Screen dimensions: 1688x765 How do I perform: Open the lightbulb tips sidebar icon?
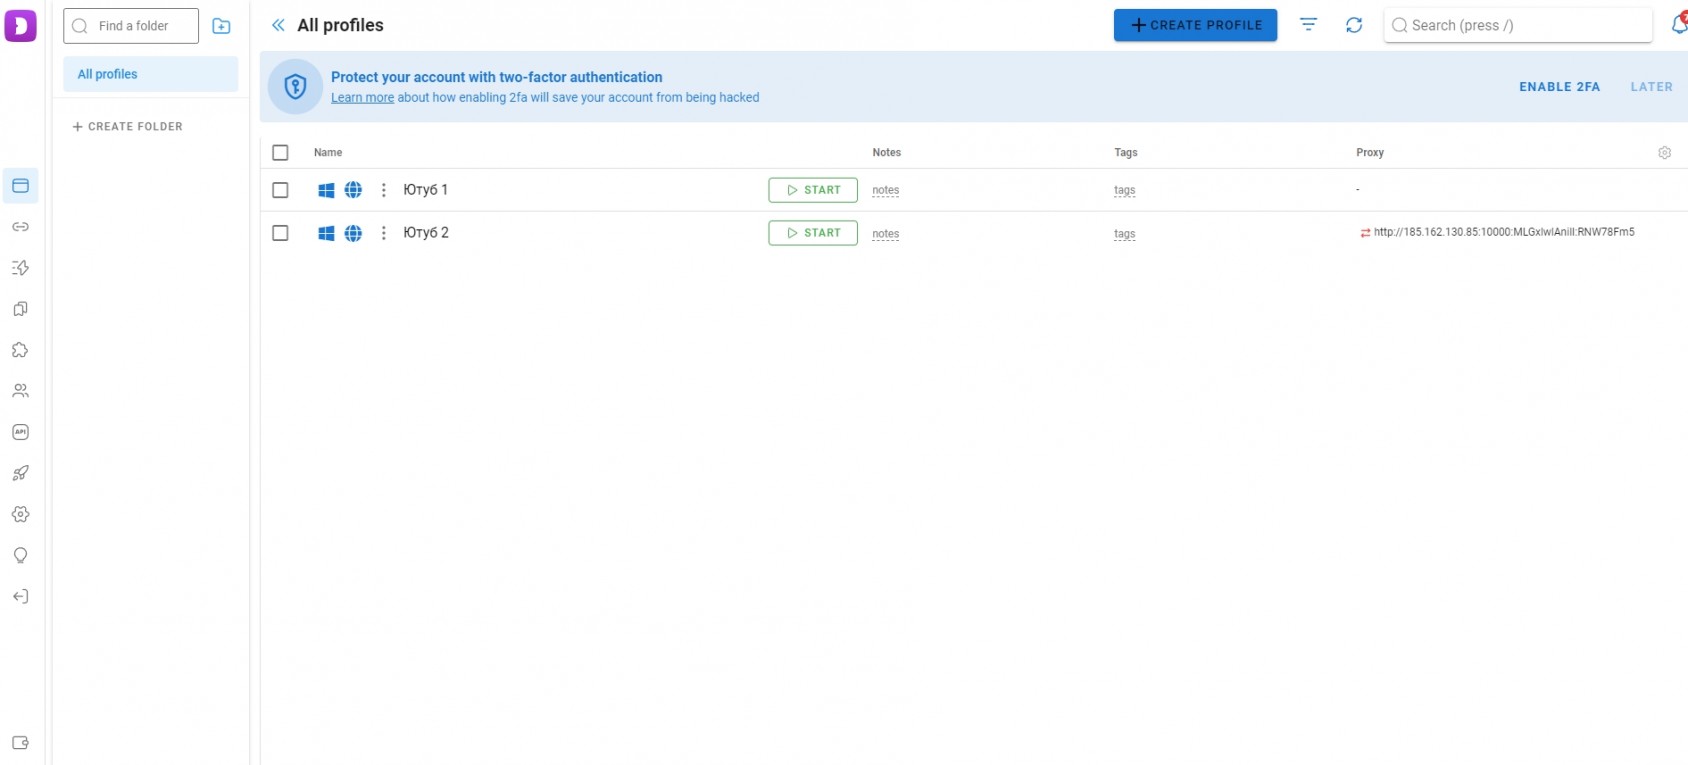coord(20,555)
